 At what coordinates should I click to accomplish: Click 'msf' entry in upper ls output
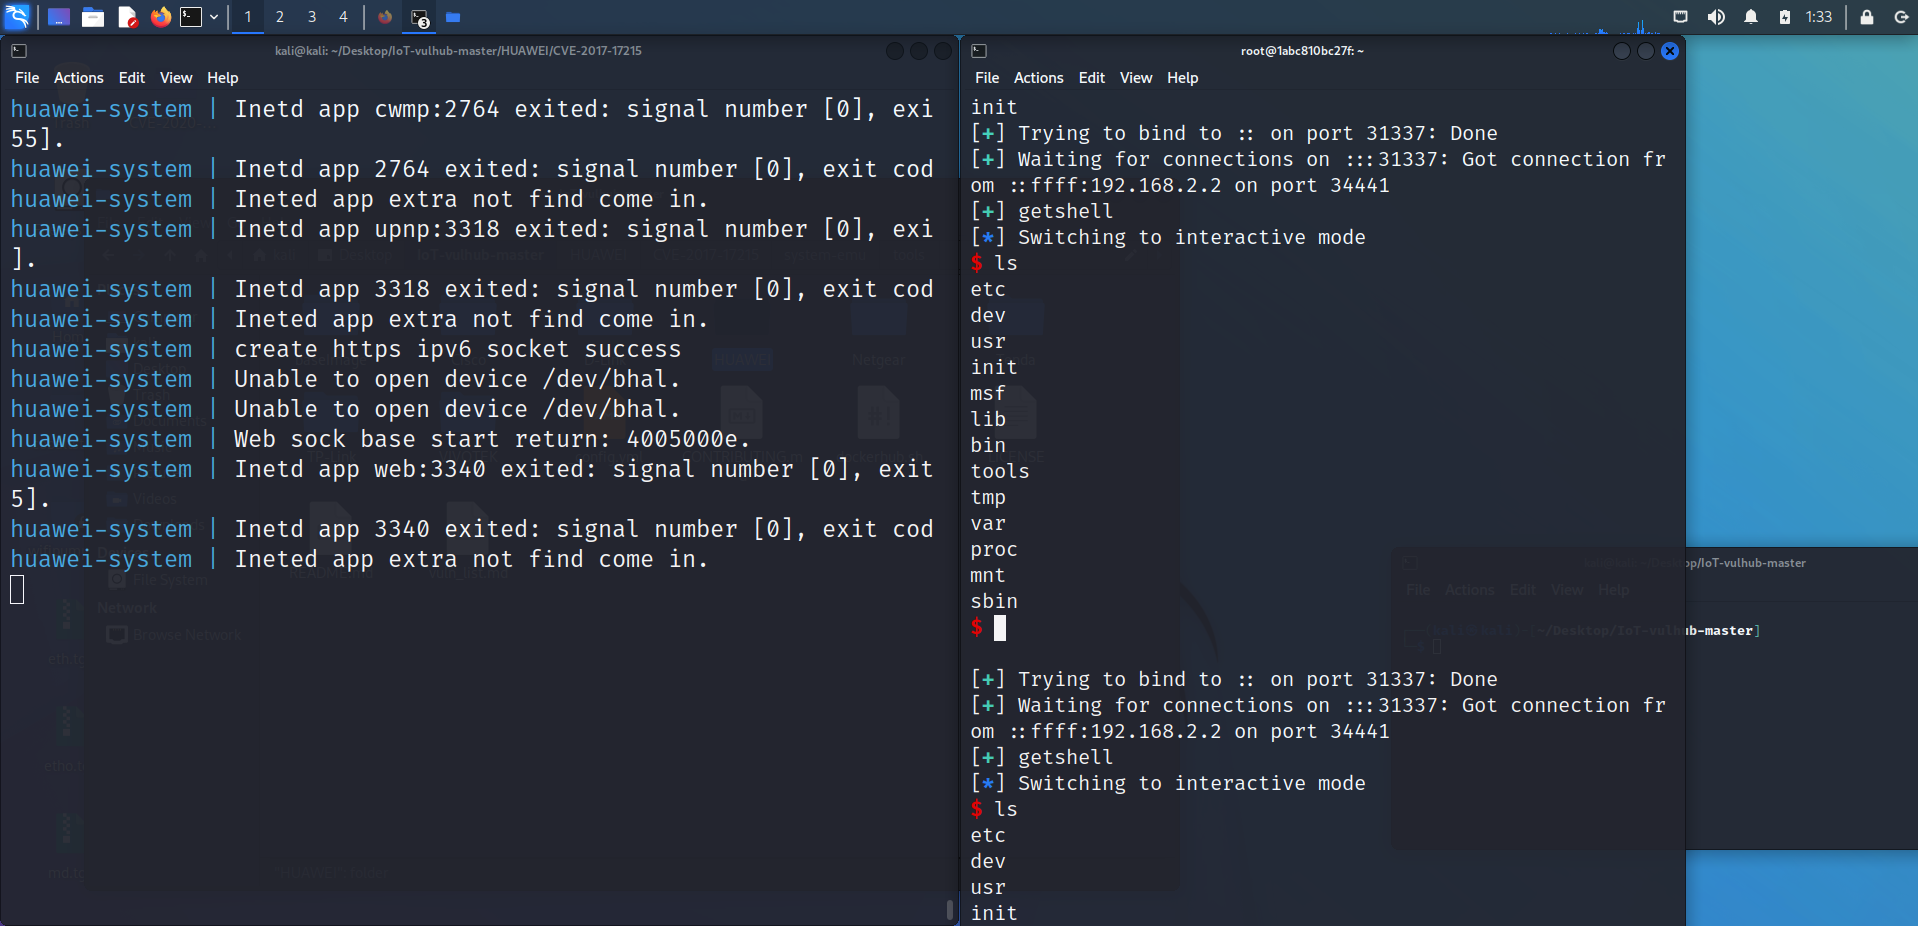point(988,393)
